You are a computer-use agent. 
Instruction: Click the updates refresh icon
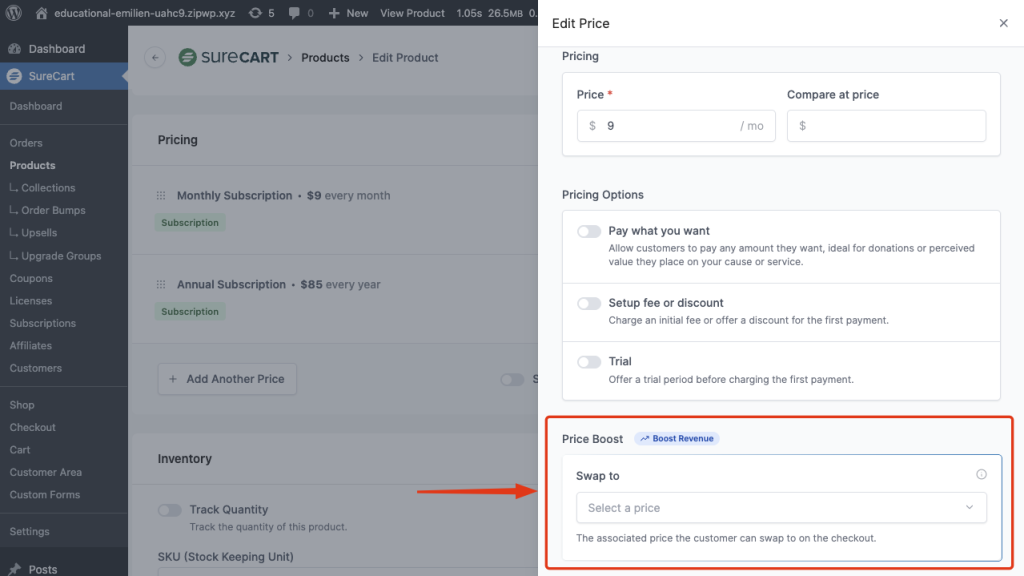[256, 13]
